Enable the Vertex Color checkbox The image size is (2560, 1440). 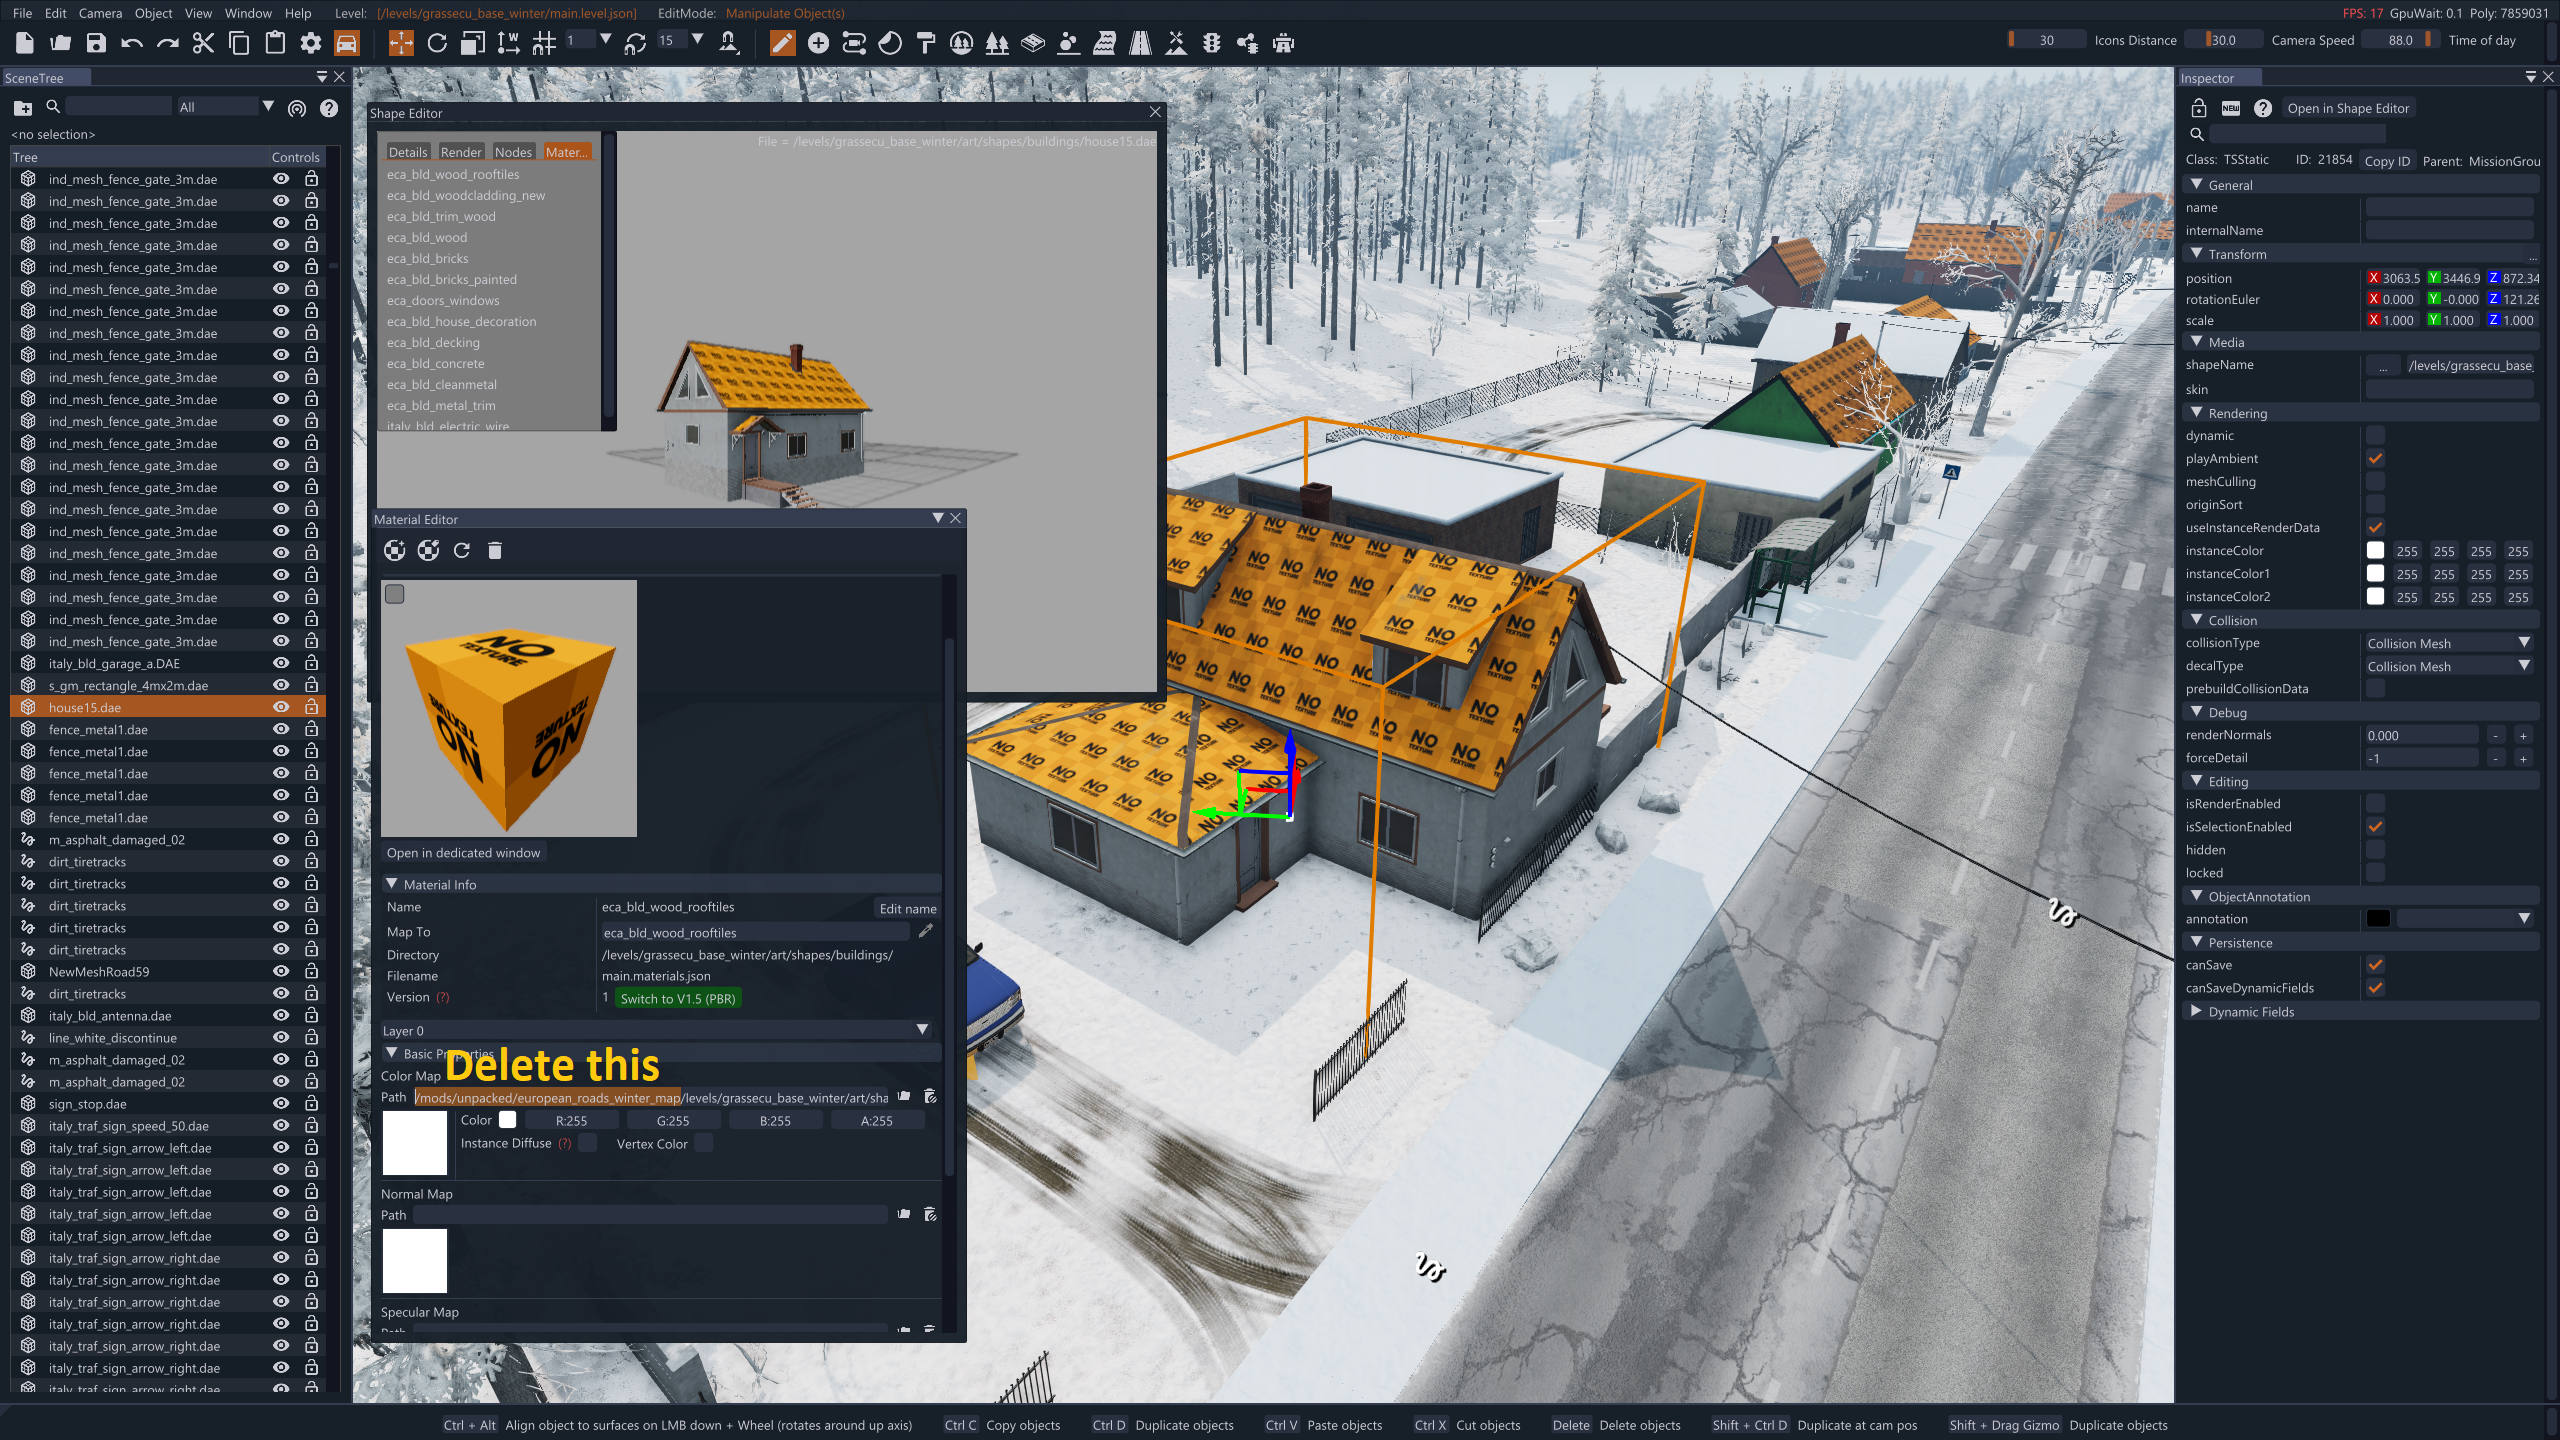tap(703, 1144)
